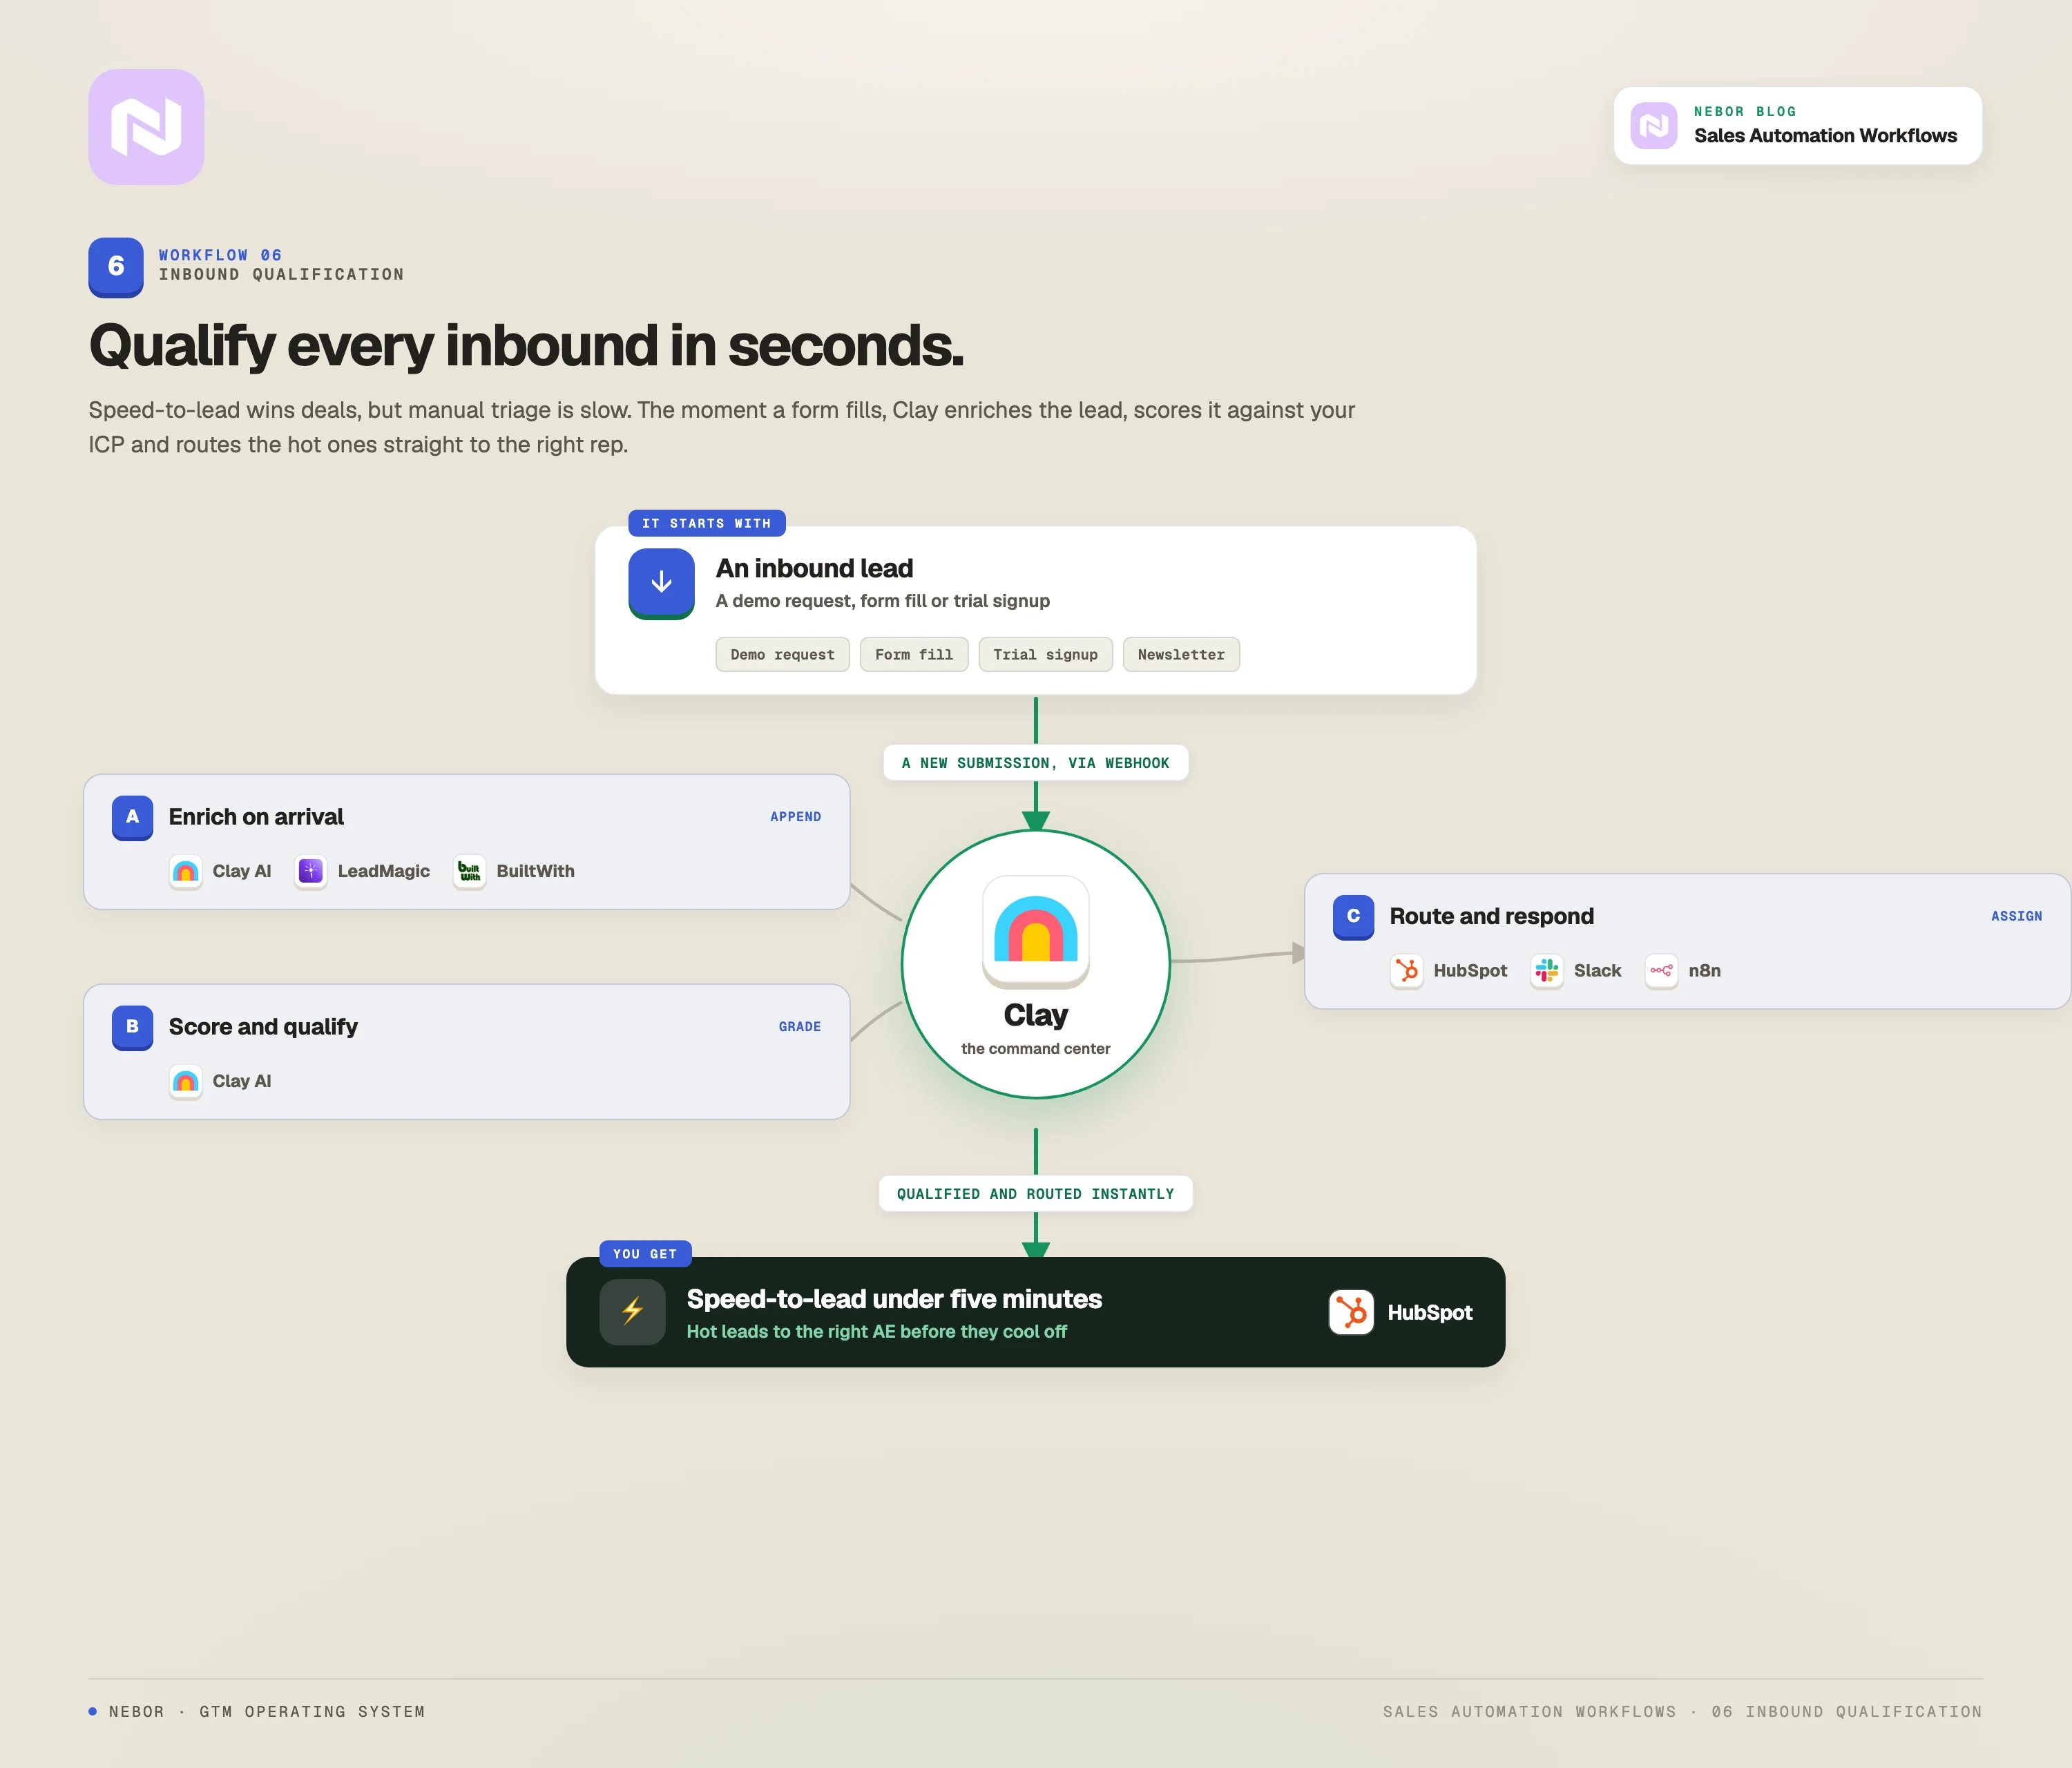Click the 'Route and respond' heading

click(x=1491, y=917)
